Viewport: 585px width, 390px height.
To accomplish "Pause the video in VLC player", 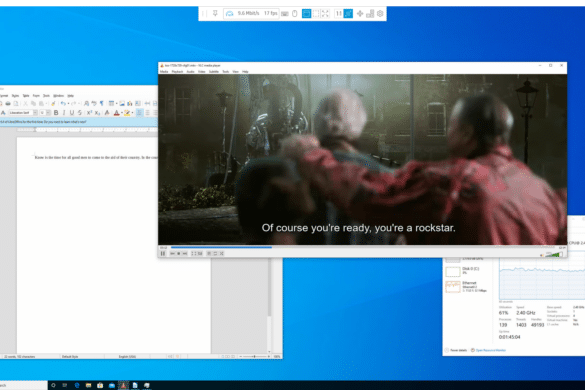I will click(x=163, y=253).
